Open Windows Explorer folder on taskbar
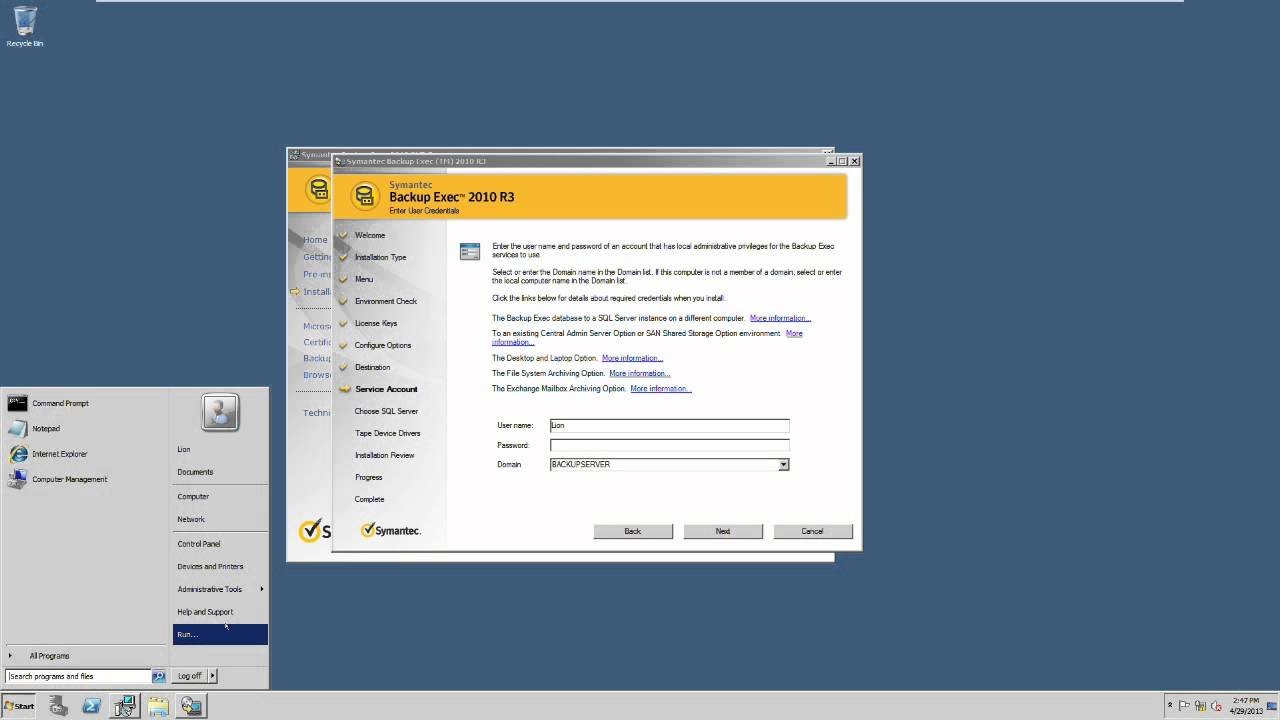The height and width of the screenshot is (720, 1280). click(x=158, y=706)
